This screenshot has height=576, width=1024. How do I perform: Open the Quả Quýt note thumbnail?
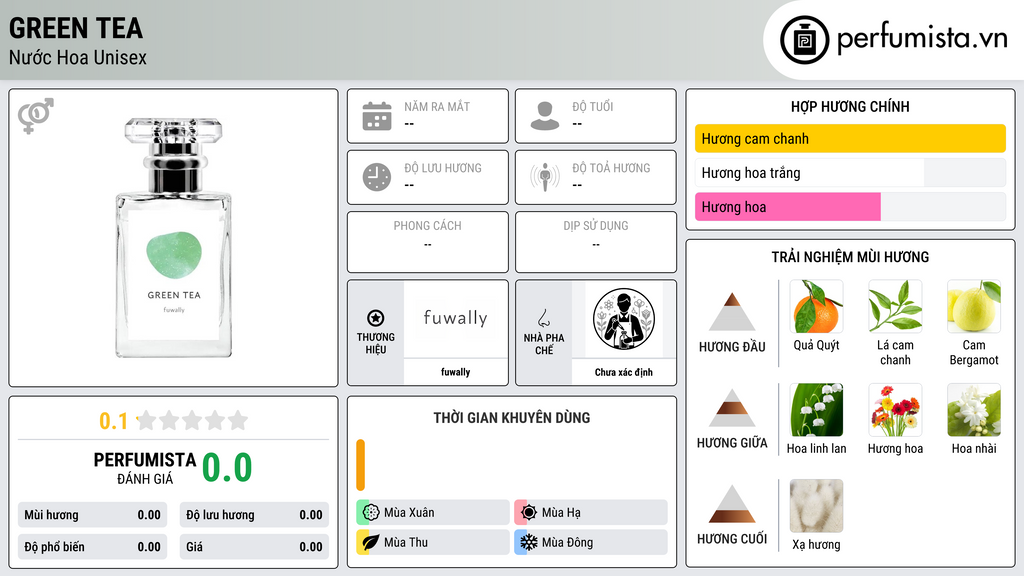[x=816, y=306]
